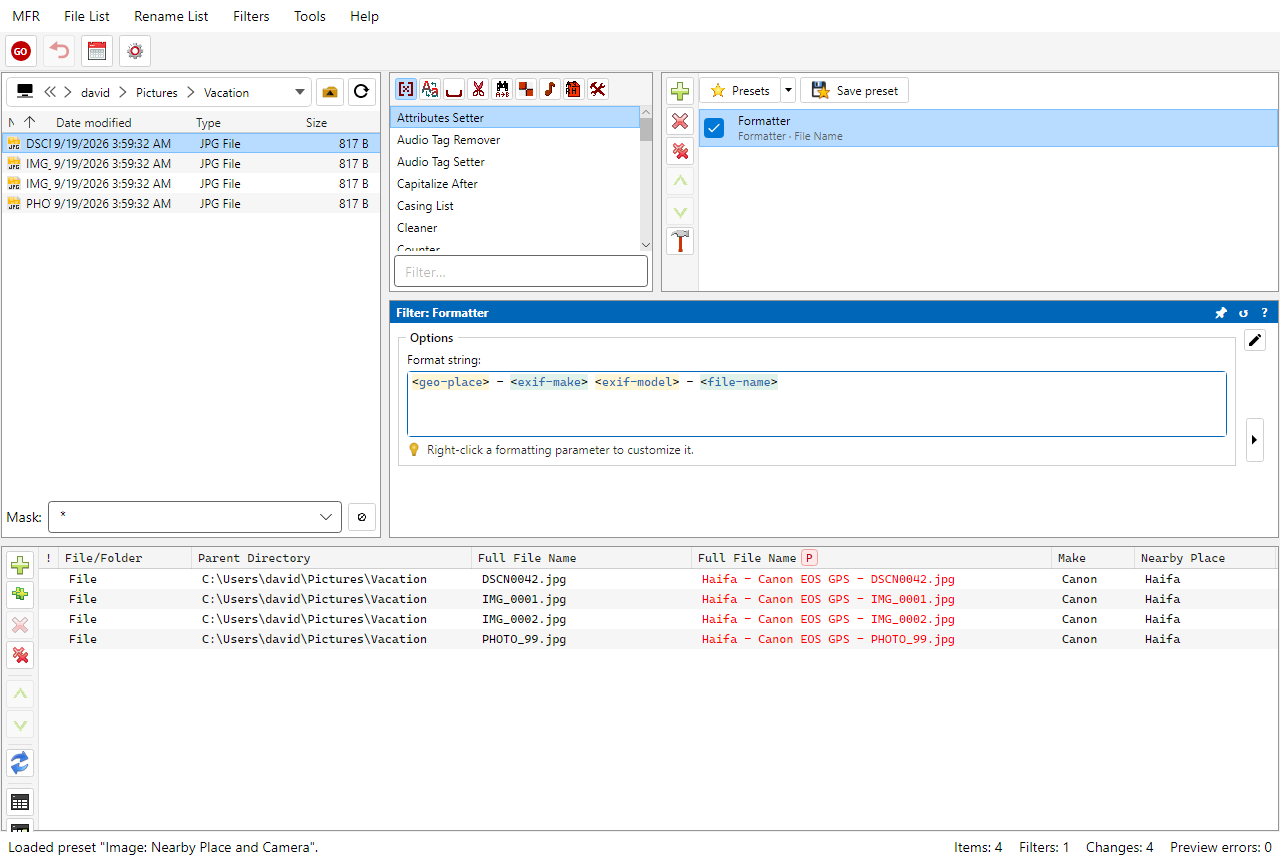Select the IMG_0001.jpg row in rename list
Viewport: 1280px width, 860px height.
pyautogui.click(x=658, y=599)
